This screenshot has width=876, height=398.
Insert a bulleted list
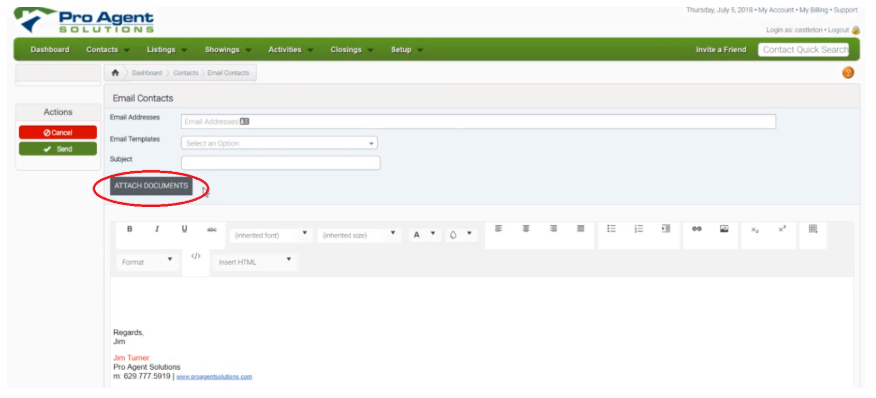point(611,229)
